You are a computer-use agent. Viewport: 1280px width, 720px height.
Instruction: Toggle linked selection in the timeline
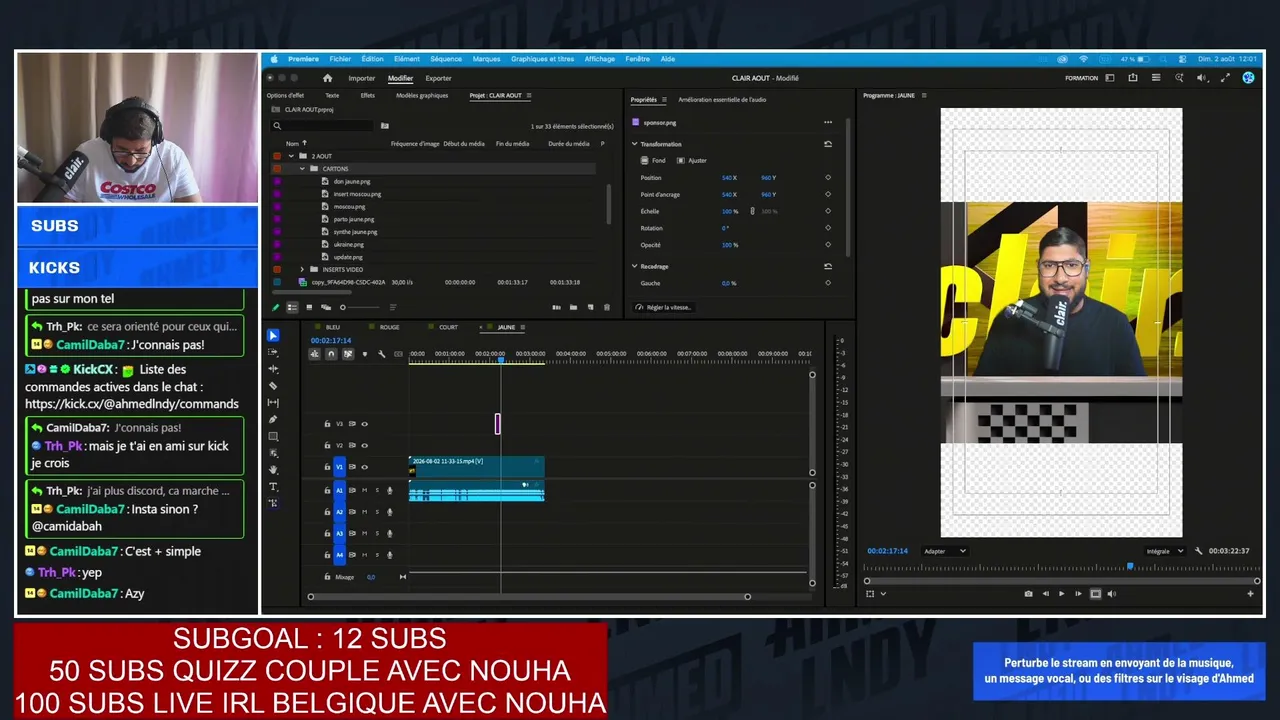pos(348,354)
